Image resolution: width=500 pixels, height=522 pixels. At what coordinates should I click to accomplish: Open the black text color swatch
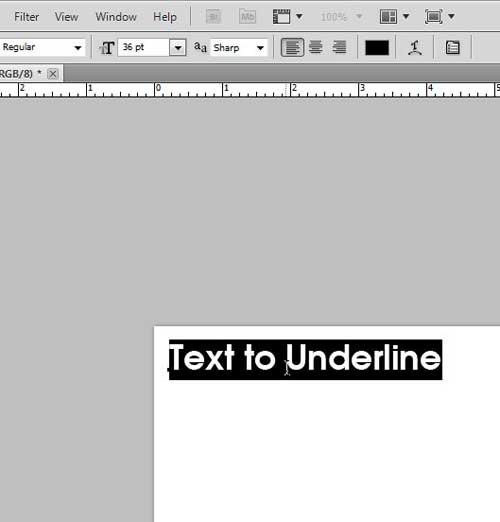point(377,48)
